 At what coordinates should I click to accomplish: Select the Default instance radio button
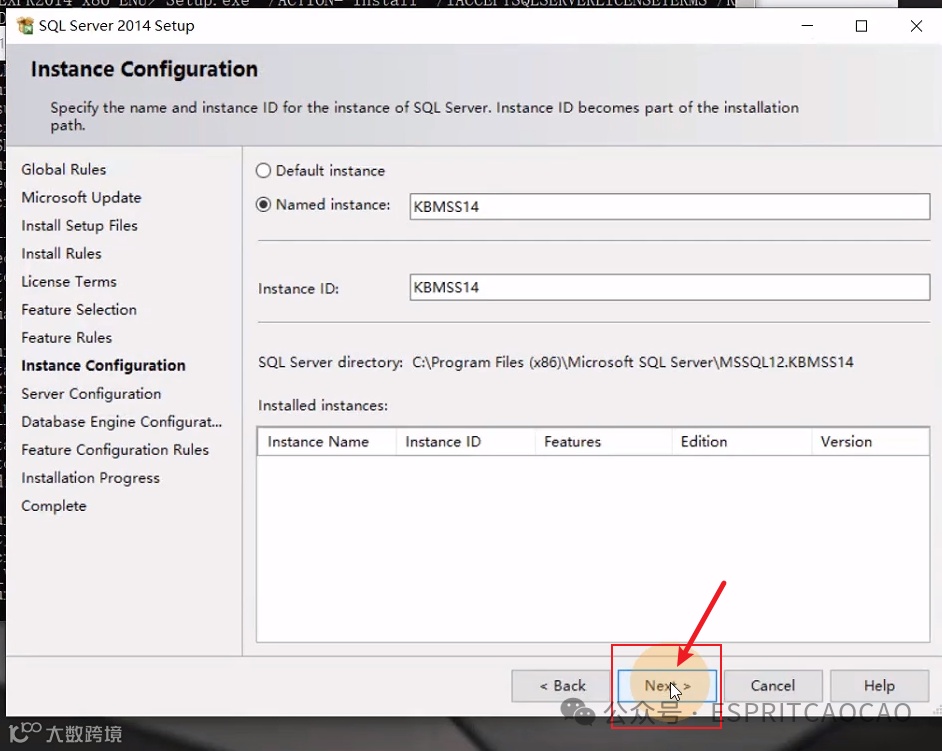coord(263,171)
